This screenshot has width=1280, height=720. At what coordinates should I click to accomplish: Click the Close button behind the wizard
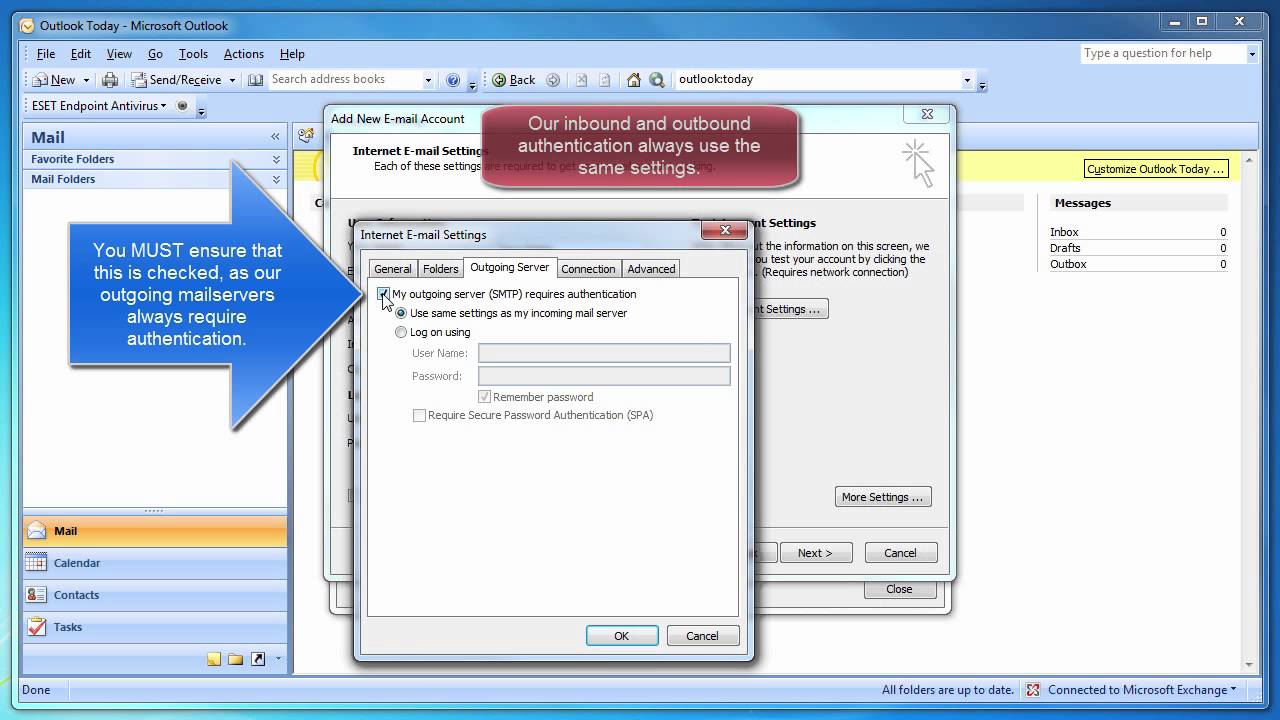click(x=899, y=589)
